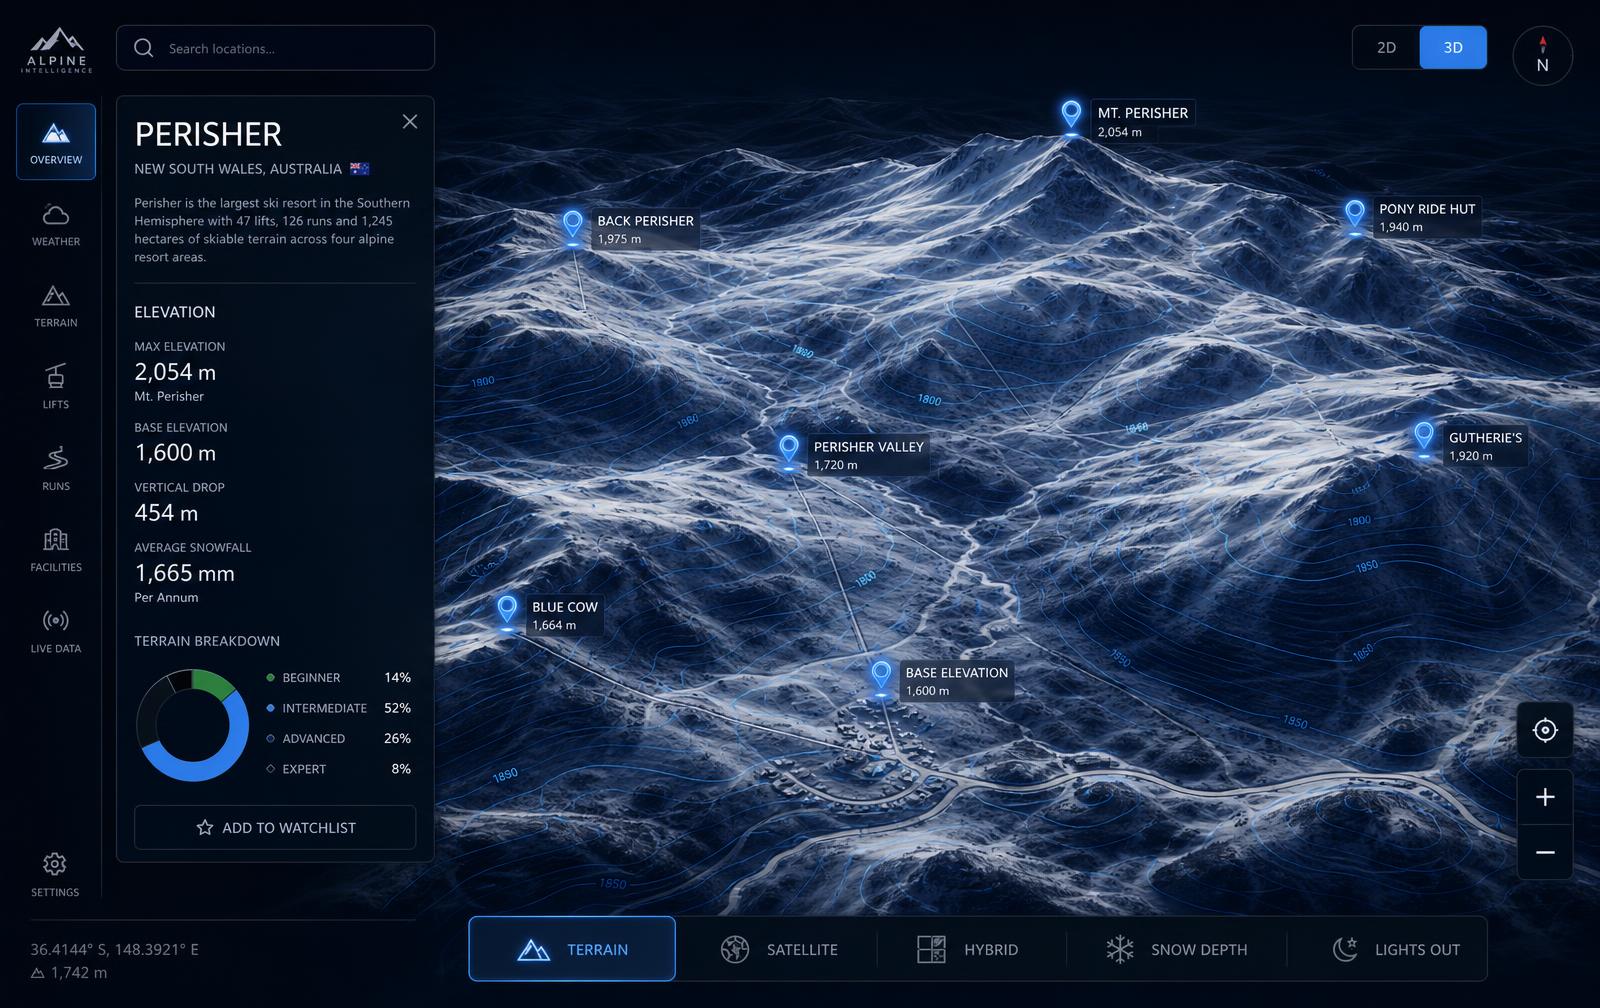
Task: Click the Blue Cow 1,664 m label
Action: point(564,615)
